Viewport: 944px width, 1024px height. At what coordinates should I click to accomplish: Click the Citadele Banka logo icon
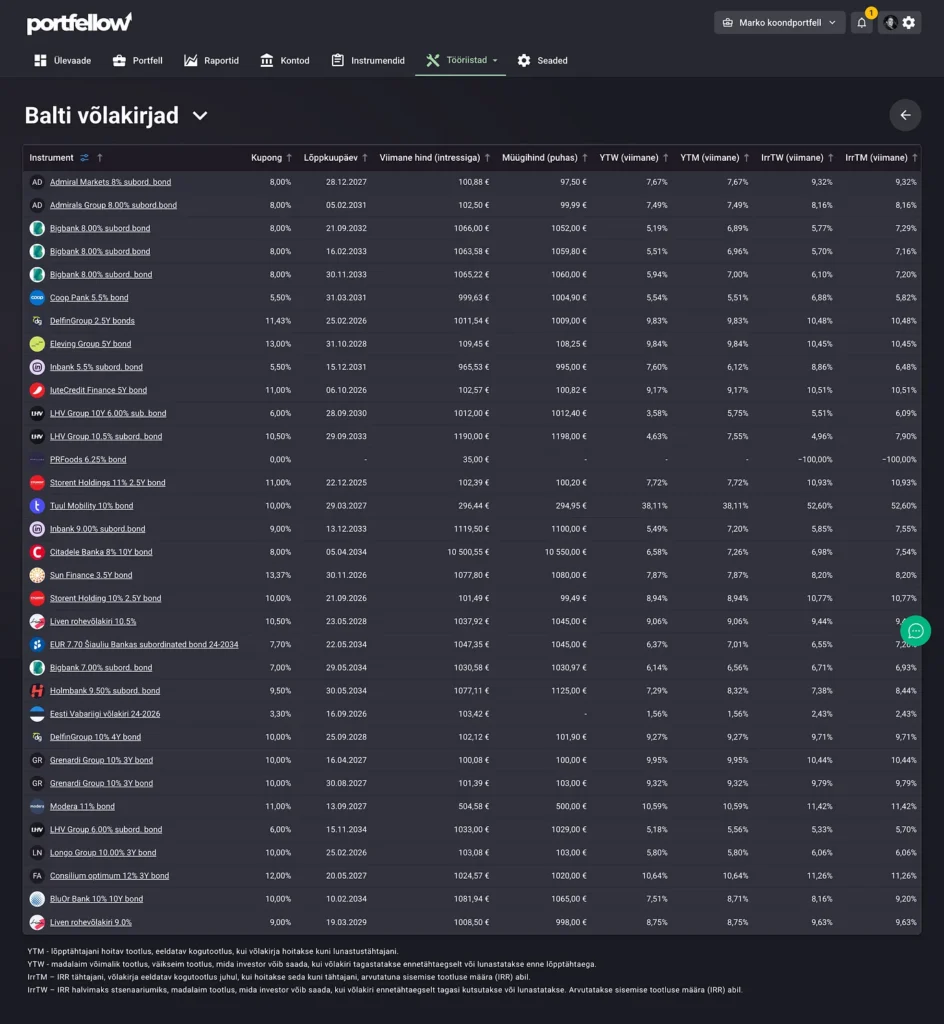tap(37, 552)
